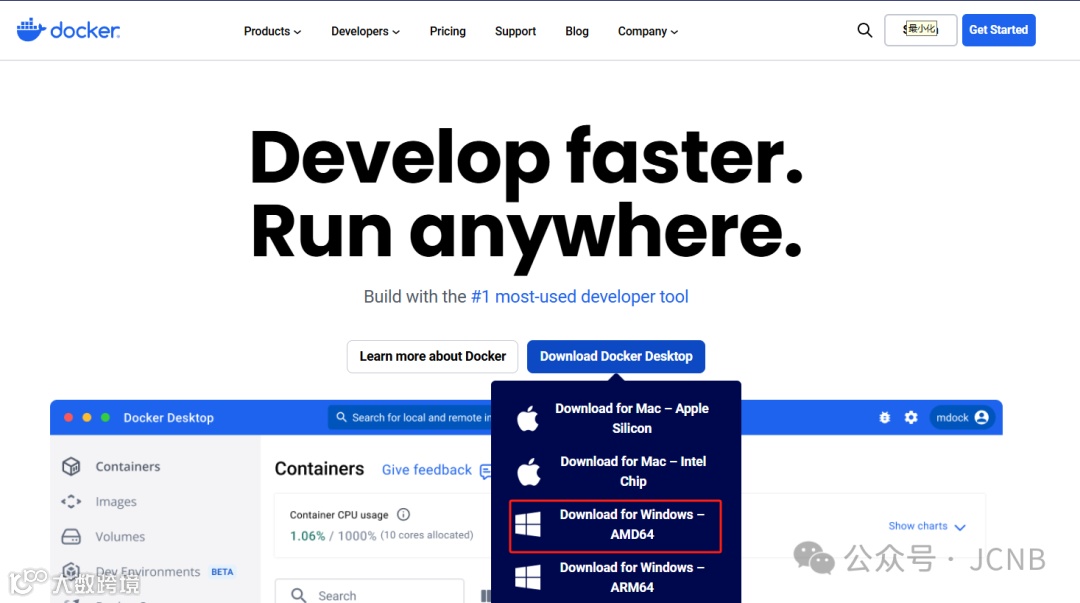Screen dimensions: 1080x603
Task: Click the Give feedback link
Action: click(x=427, y=469)
